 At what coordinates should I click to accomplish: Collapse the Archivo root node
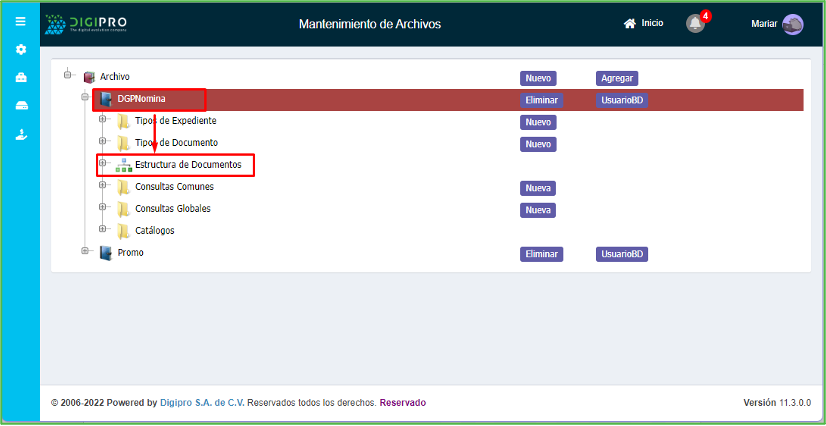click(x=68, y=75)
